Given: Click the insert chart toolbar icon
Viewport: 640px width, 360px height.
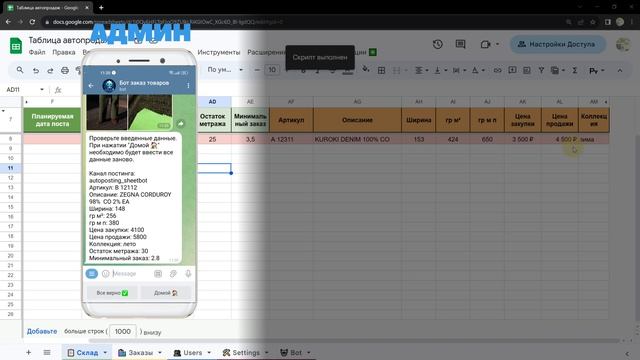Looking at the screenshot, I should (527, 71).
